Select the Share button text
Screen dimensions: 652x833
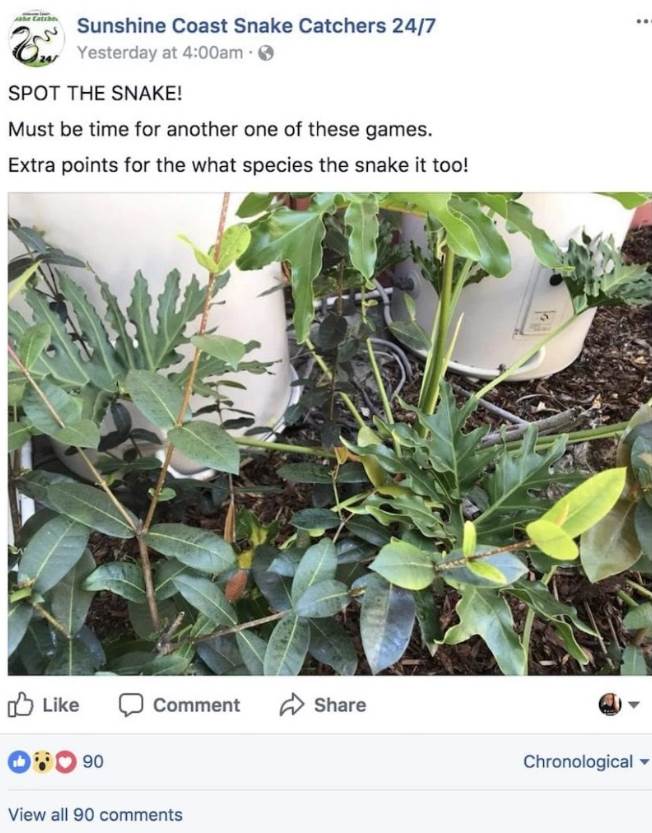tap(340, 706)
